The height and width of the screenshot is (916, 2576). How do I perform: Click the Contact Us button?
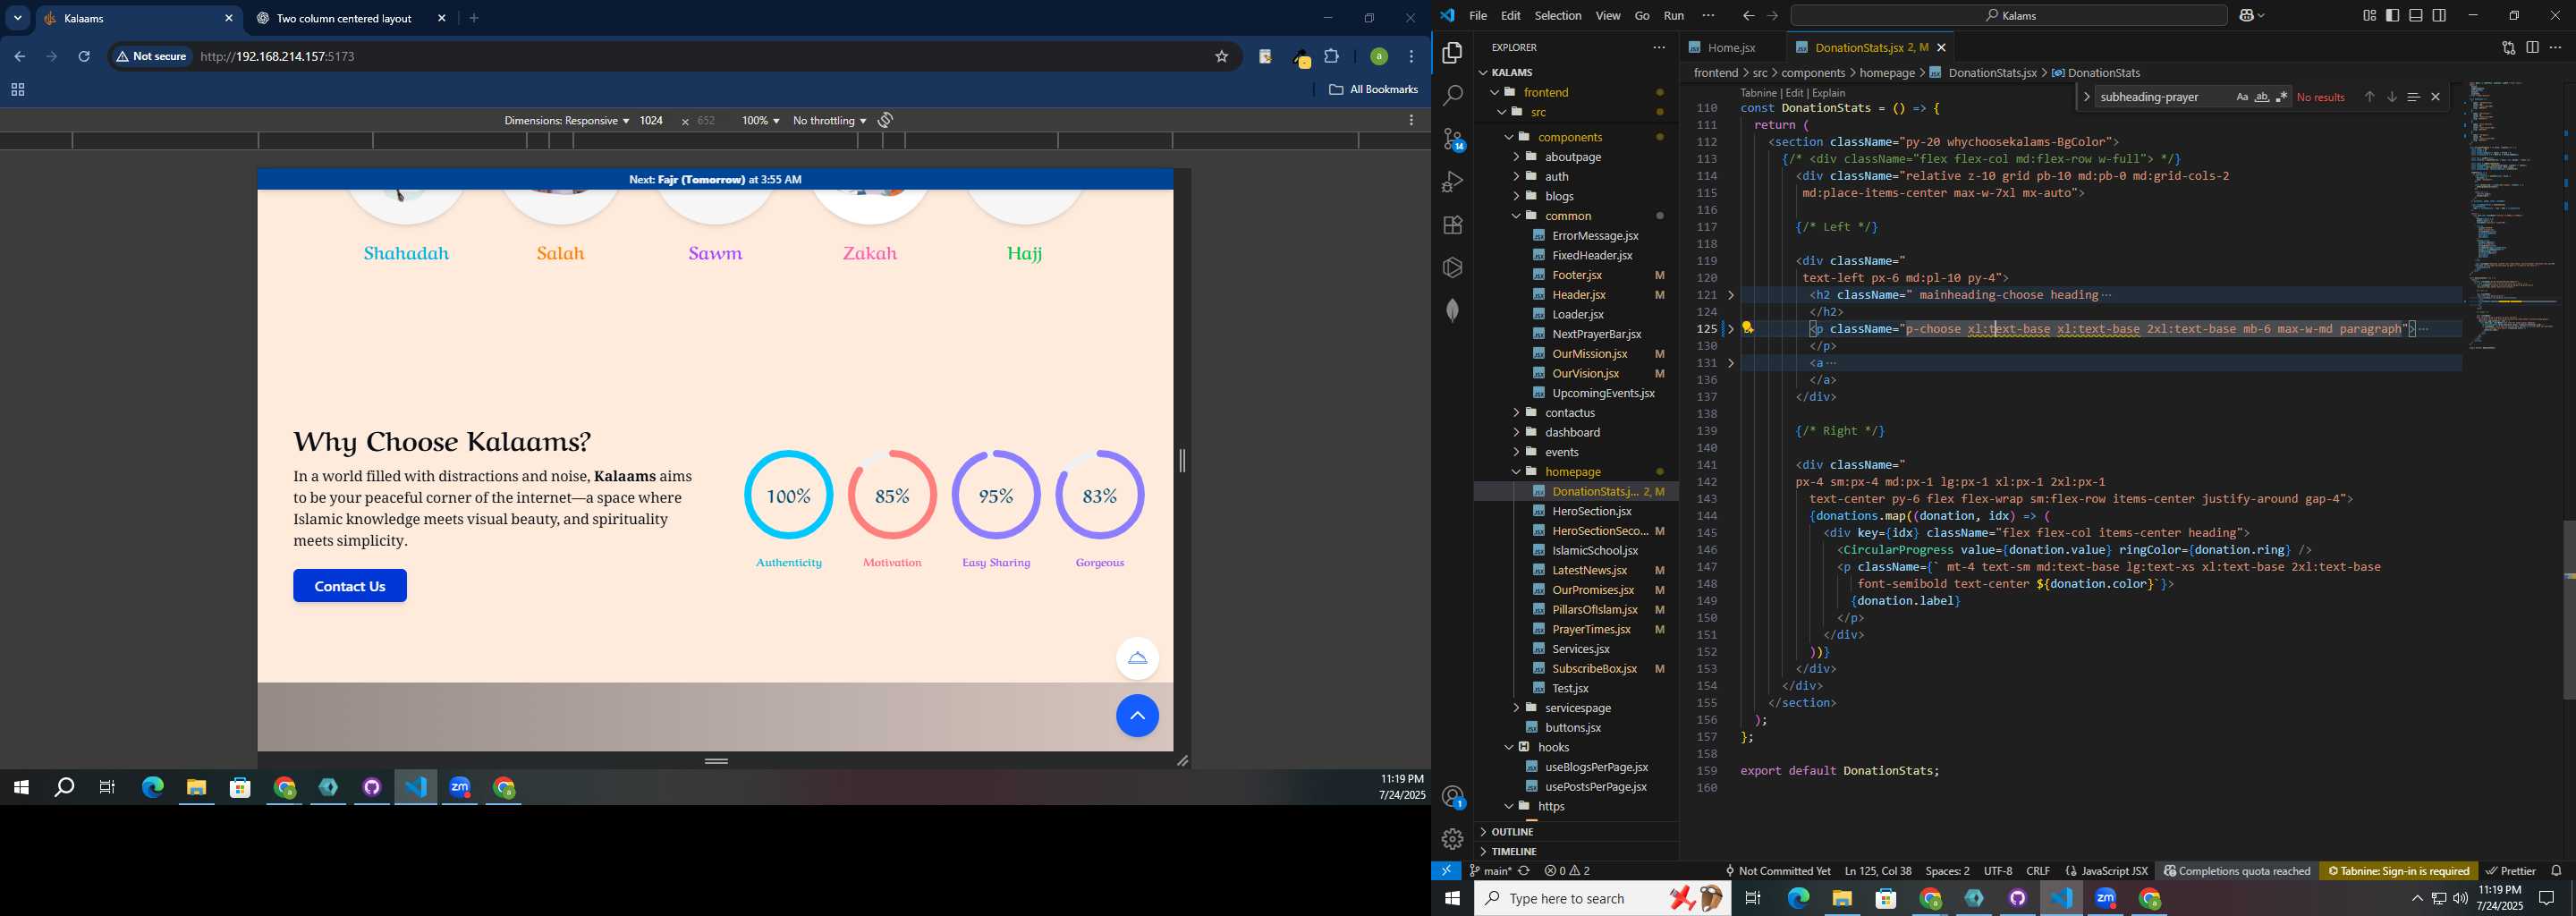[350, 586]
